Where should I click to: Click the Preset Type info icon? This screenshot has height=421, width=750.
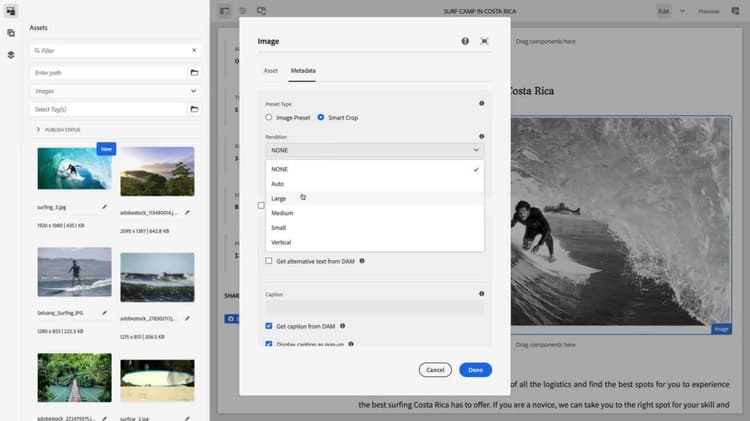[x=481, y=103]
